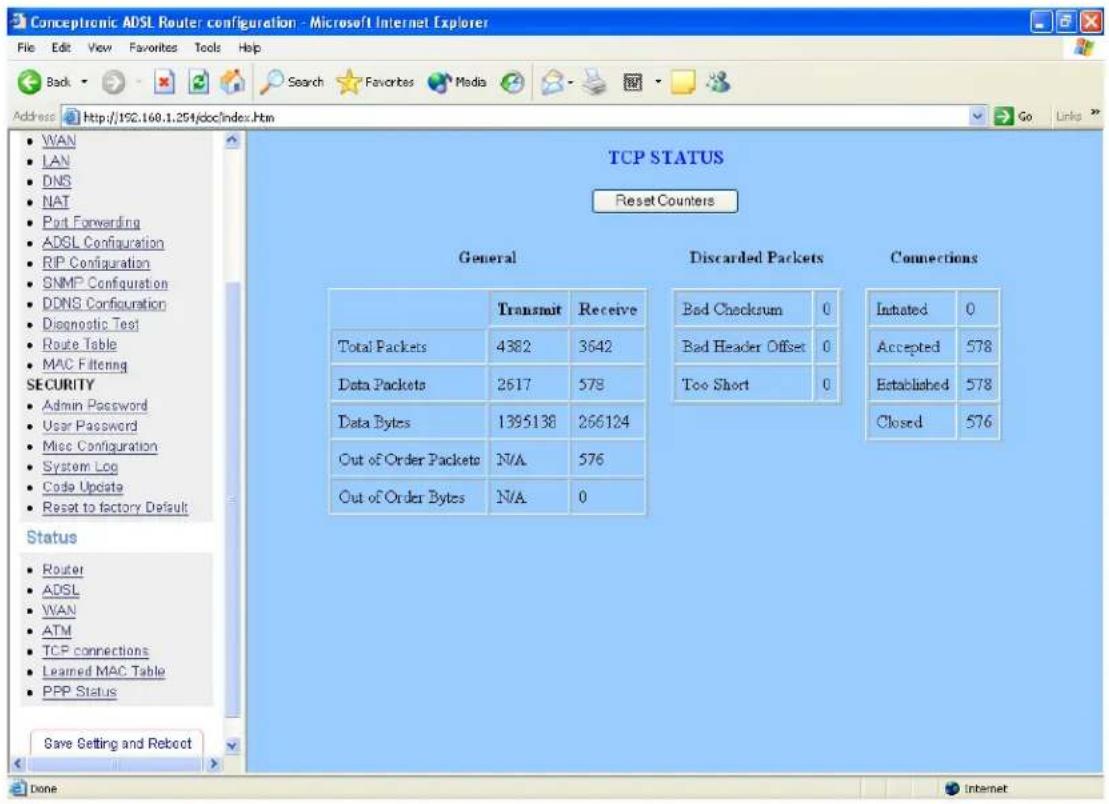Open the Route Table link
Image resolution: width=1109 pixels, height=804 pixels.
pos(80,345)
